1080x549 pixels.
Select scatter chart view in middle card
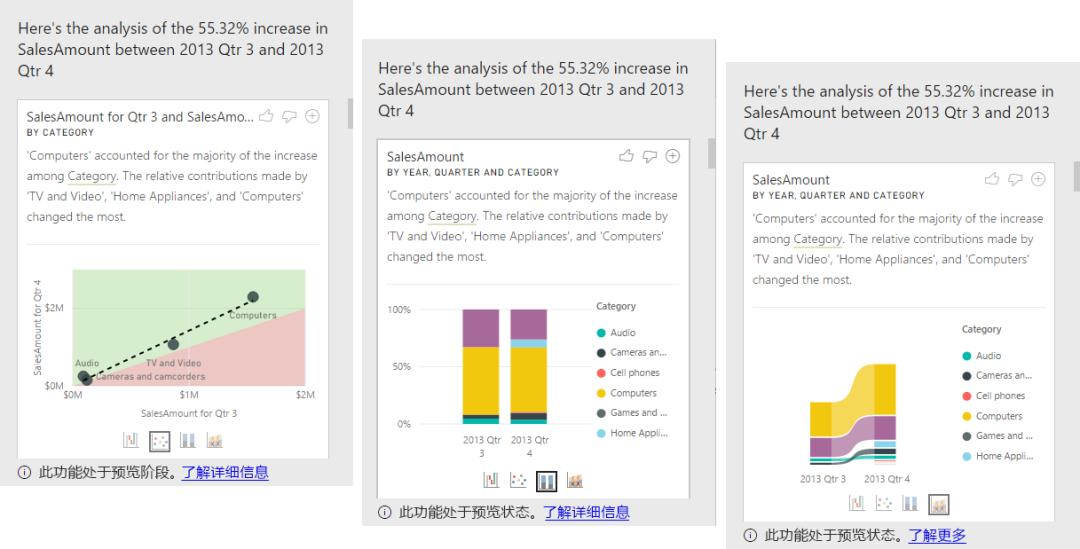518,481
